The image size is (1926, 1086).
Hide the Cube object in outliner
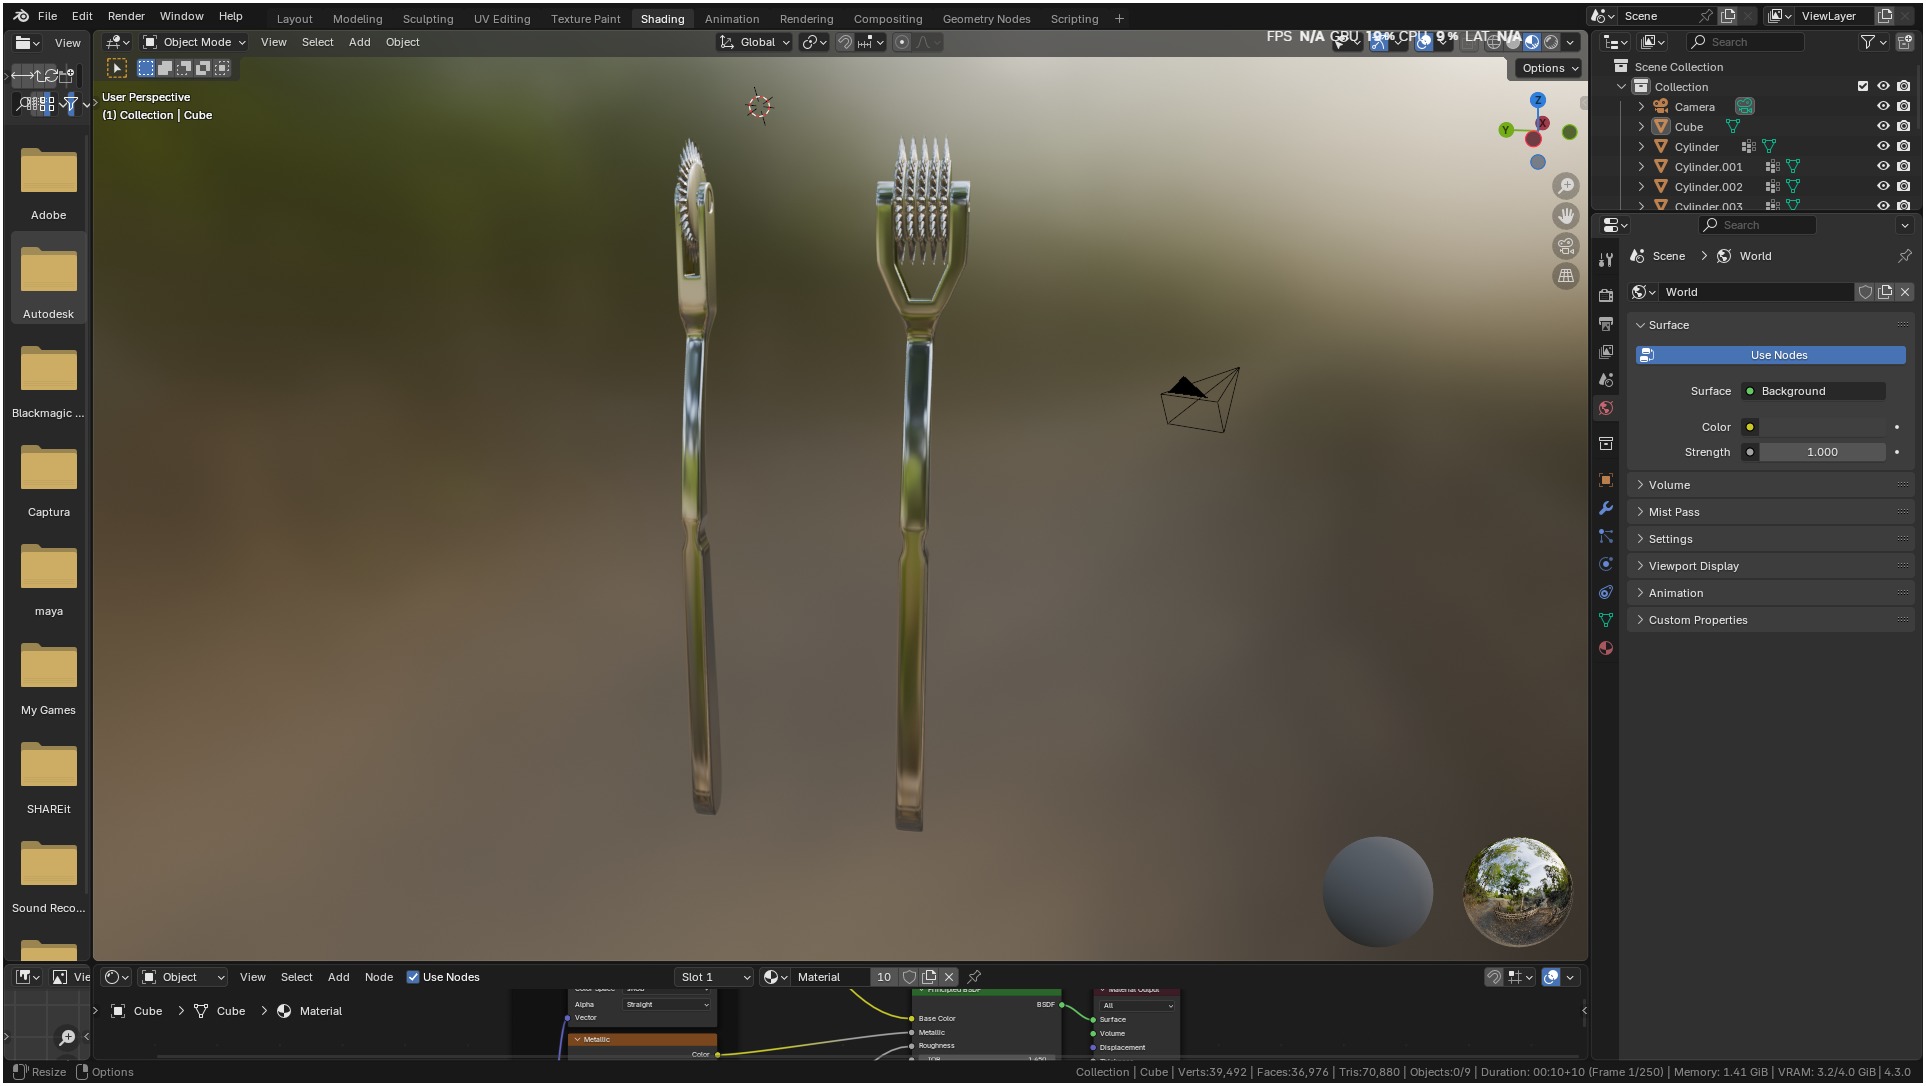point(1883,127)
